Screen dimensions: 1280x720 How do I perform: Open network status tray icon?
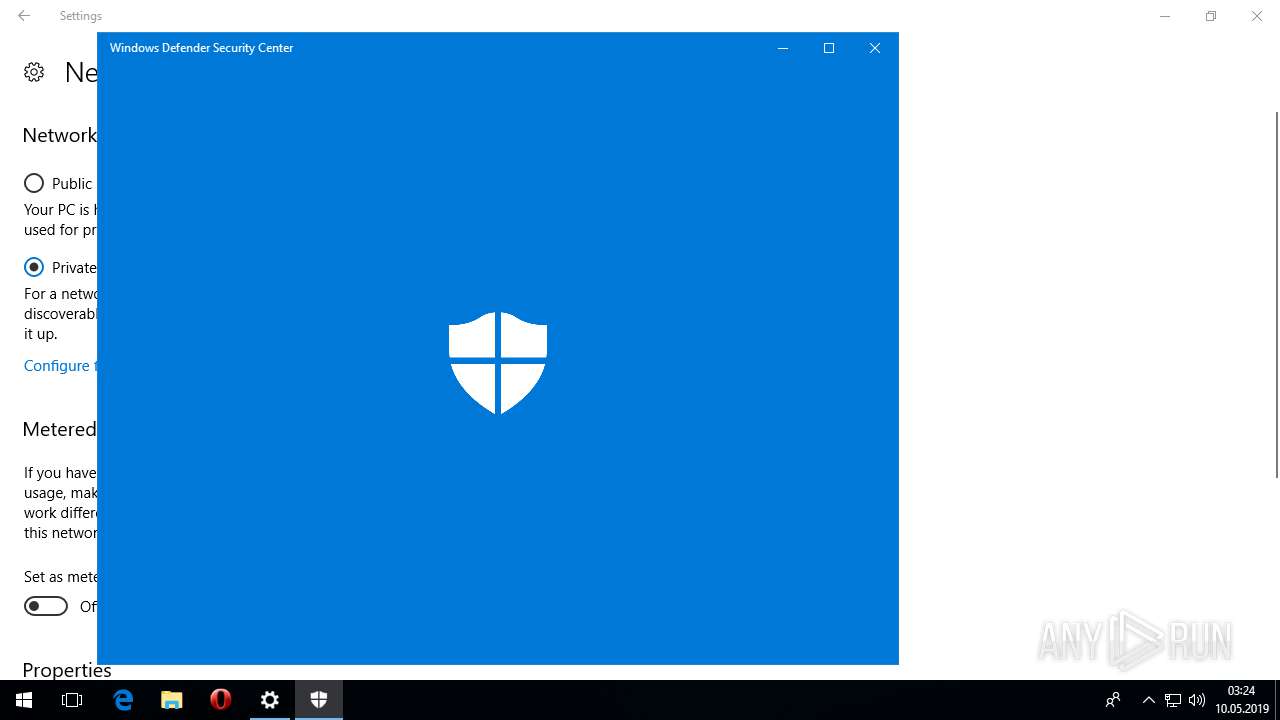pyautogui.click(x=1173, y=700)
